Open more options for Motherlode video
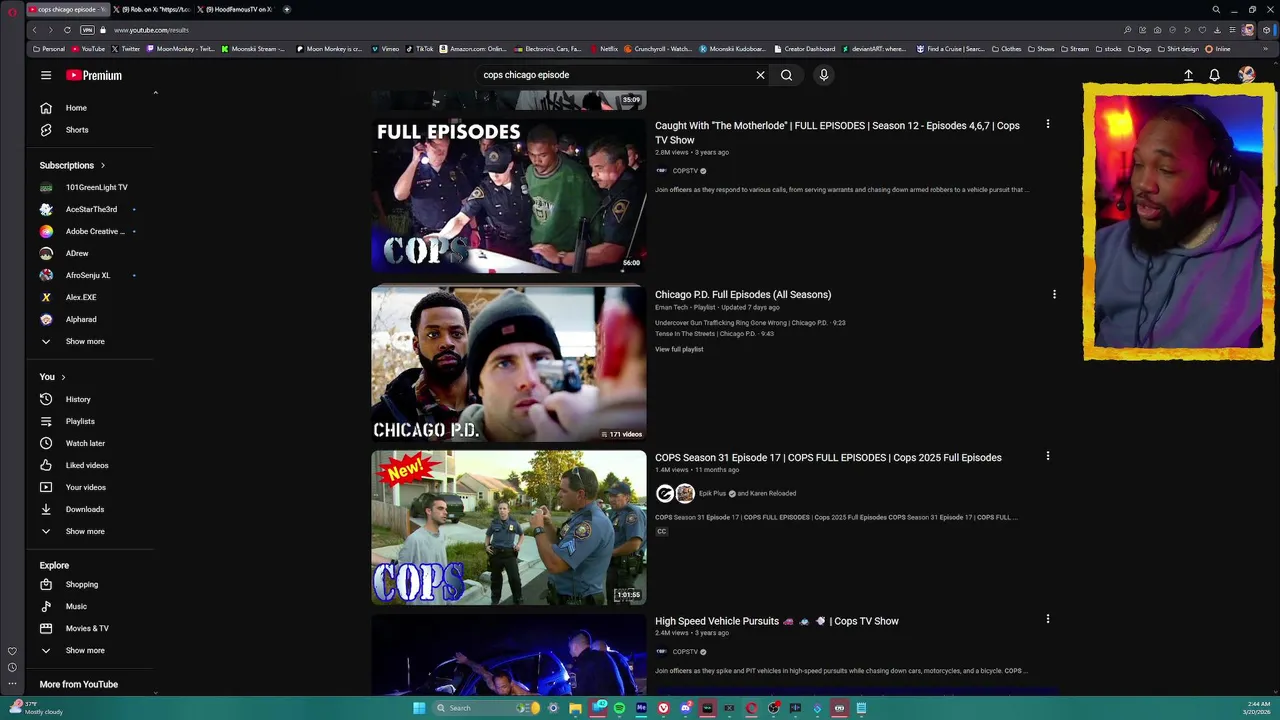The width and height of the screenshot is (1280, 720). [x=1047, y=124]
